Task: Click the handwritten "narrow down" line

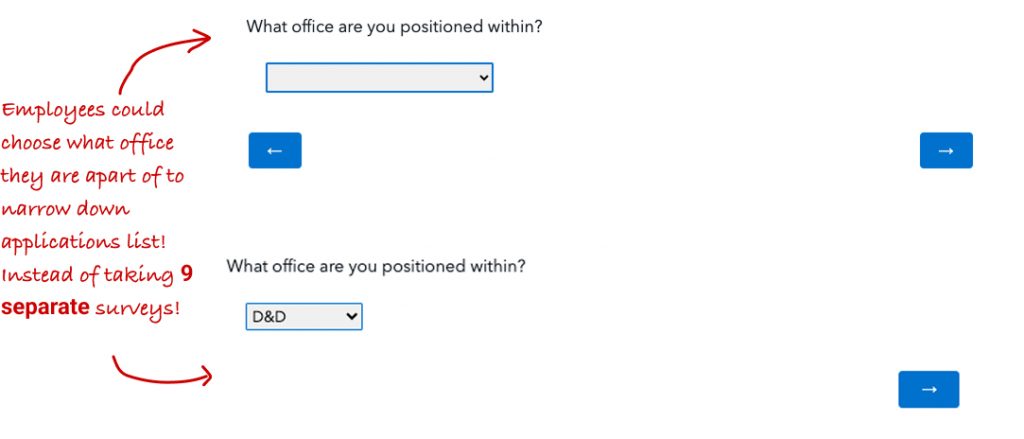Action: click(65, 210)
